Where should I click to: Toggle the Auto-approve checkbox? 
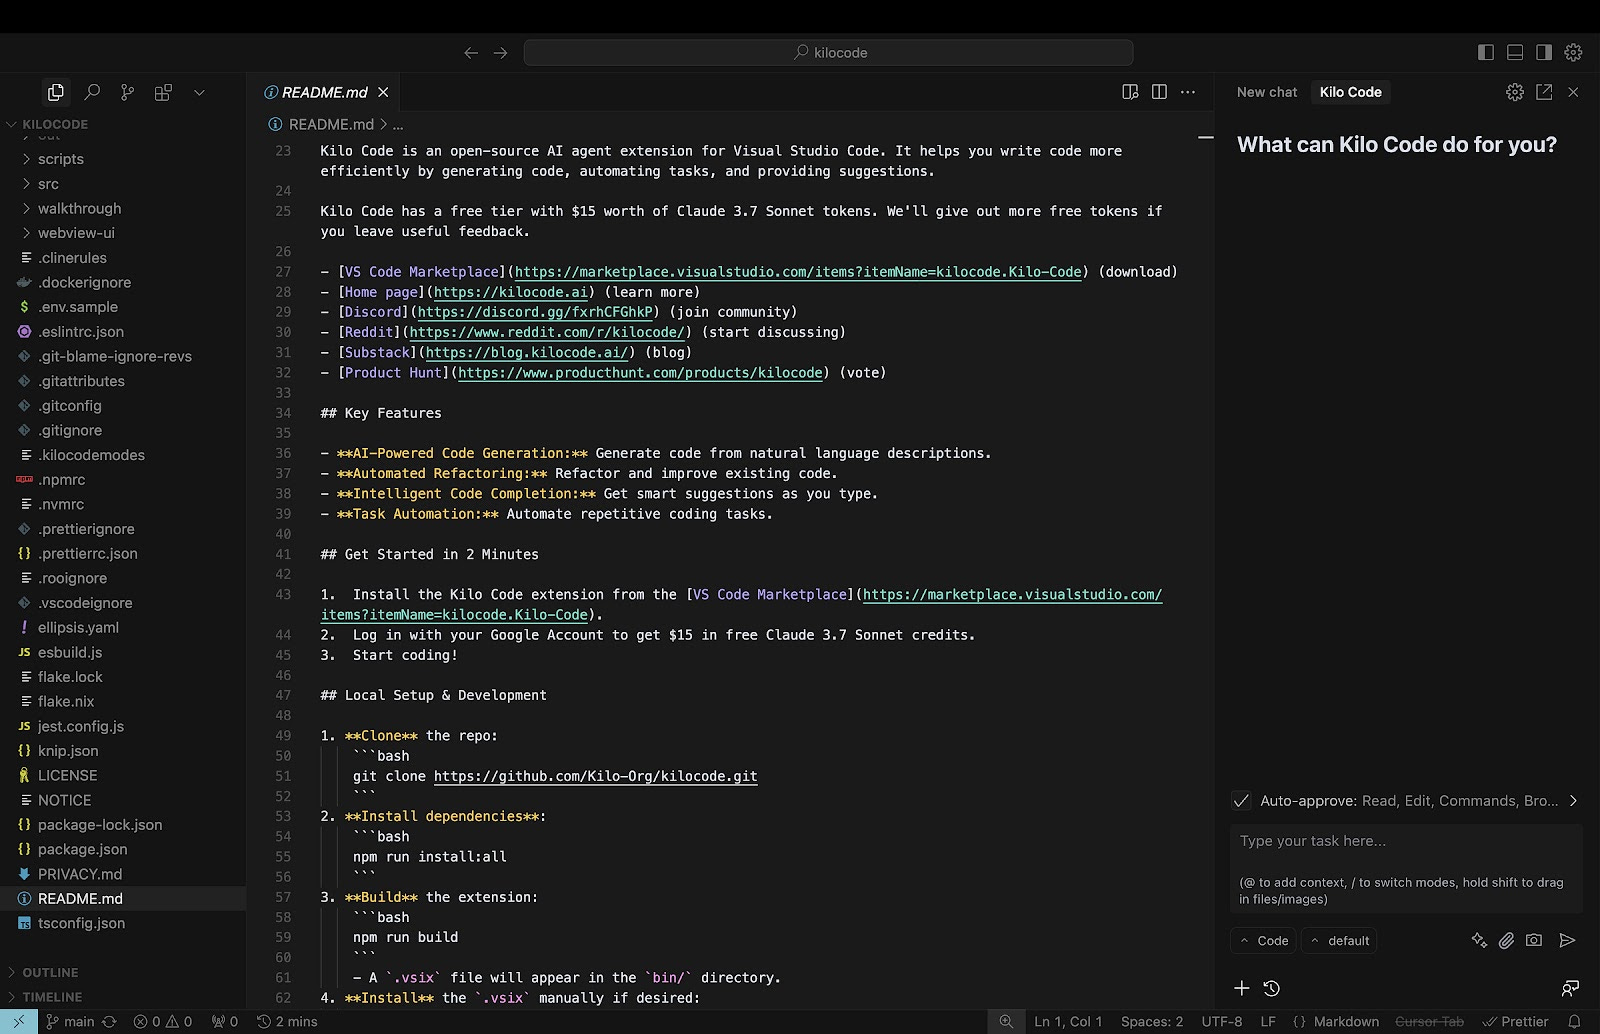pyautogui.click(x=1241, y=801)
